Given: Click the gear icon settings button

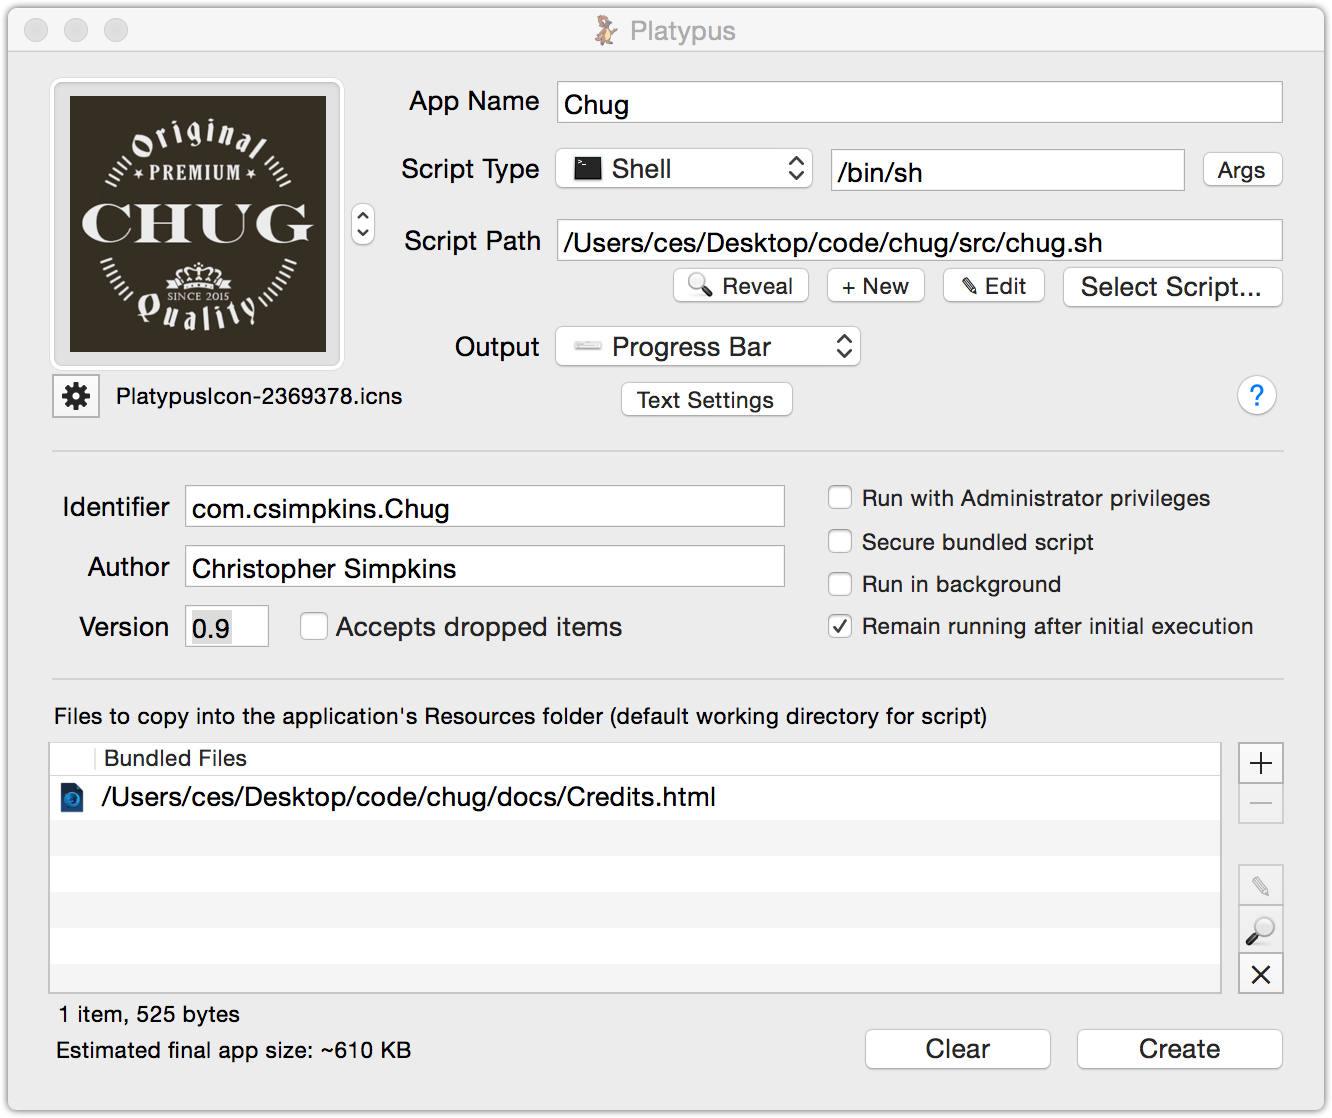Looking at the screenshot, I should click(x=76, y=396).
